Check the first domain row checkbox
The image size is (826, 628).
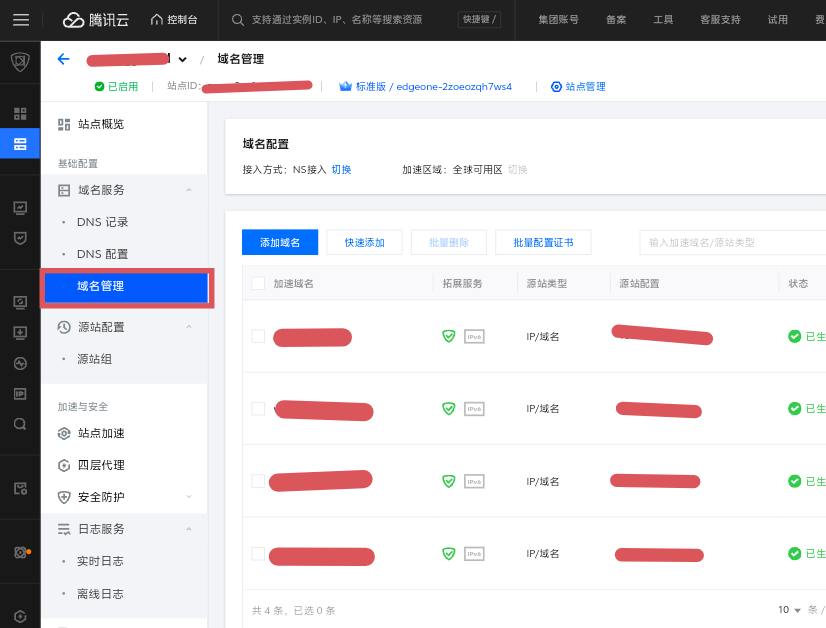point(258,336)
